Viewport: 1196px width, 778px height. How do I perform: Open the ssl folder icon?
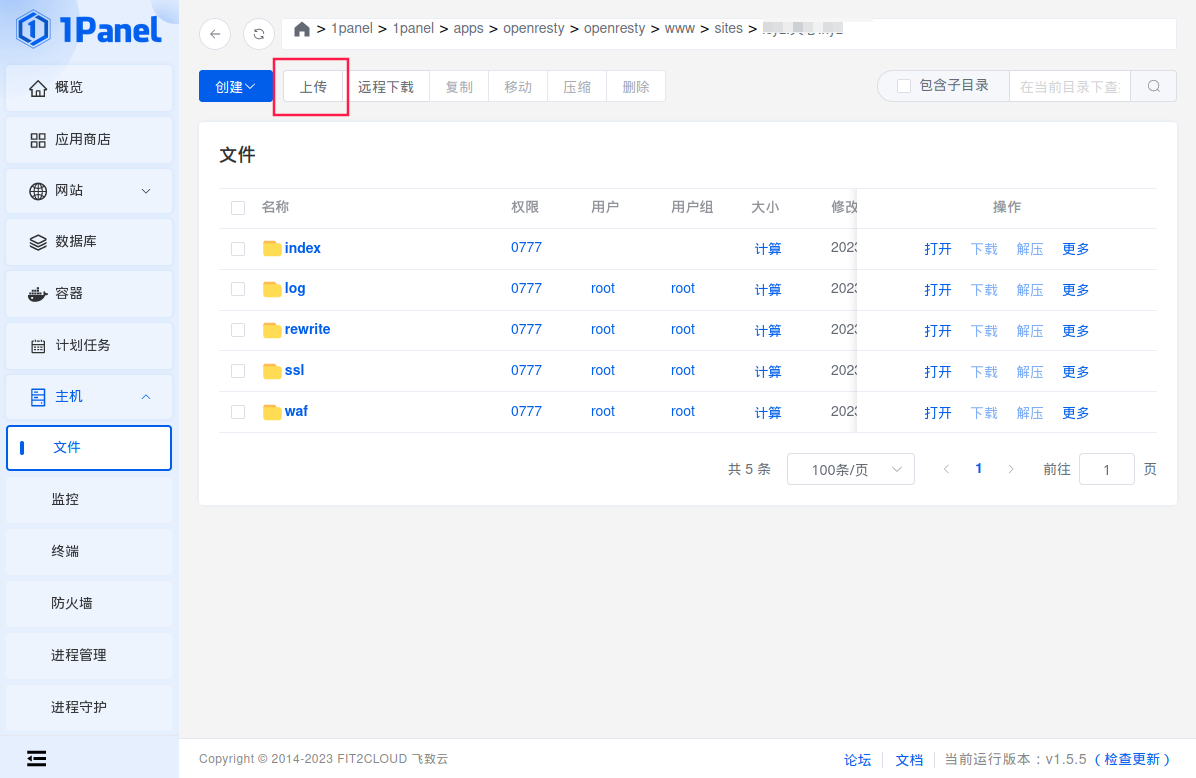(272, 371)
